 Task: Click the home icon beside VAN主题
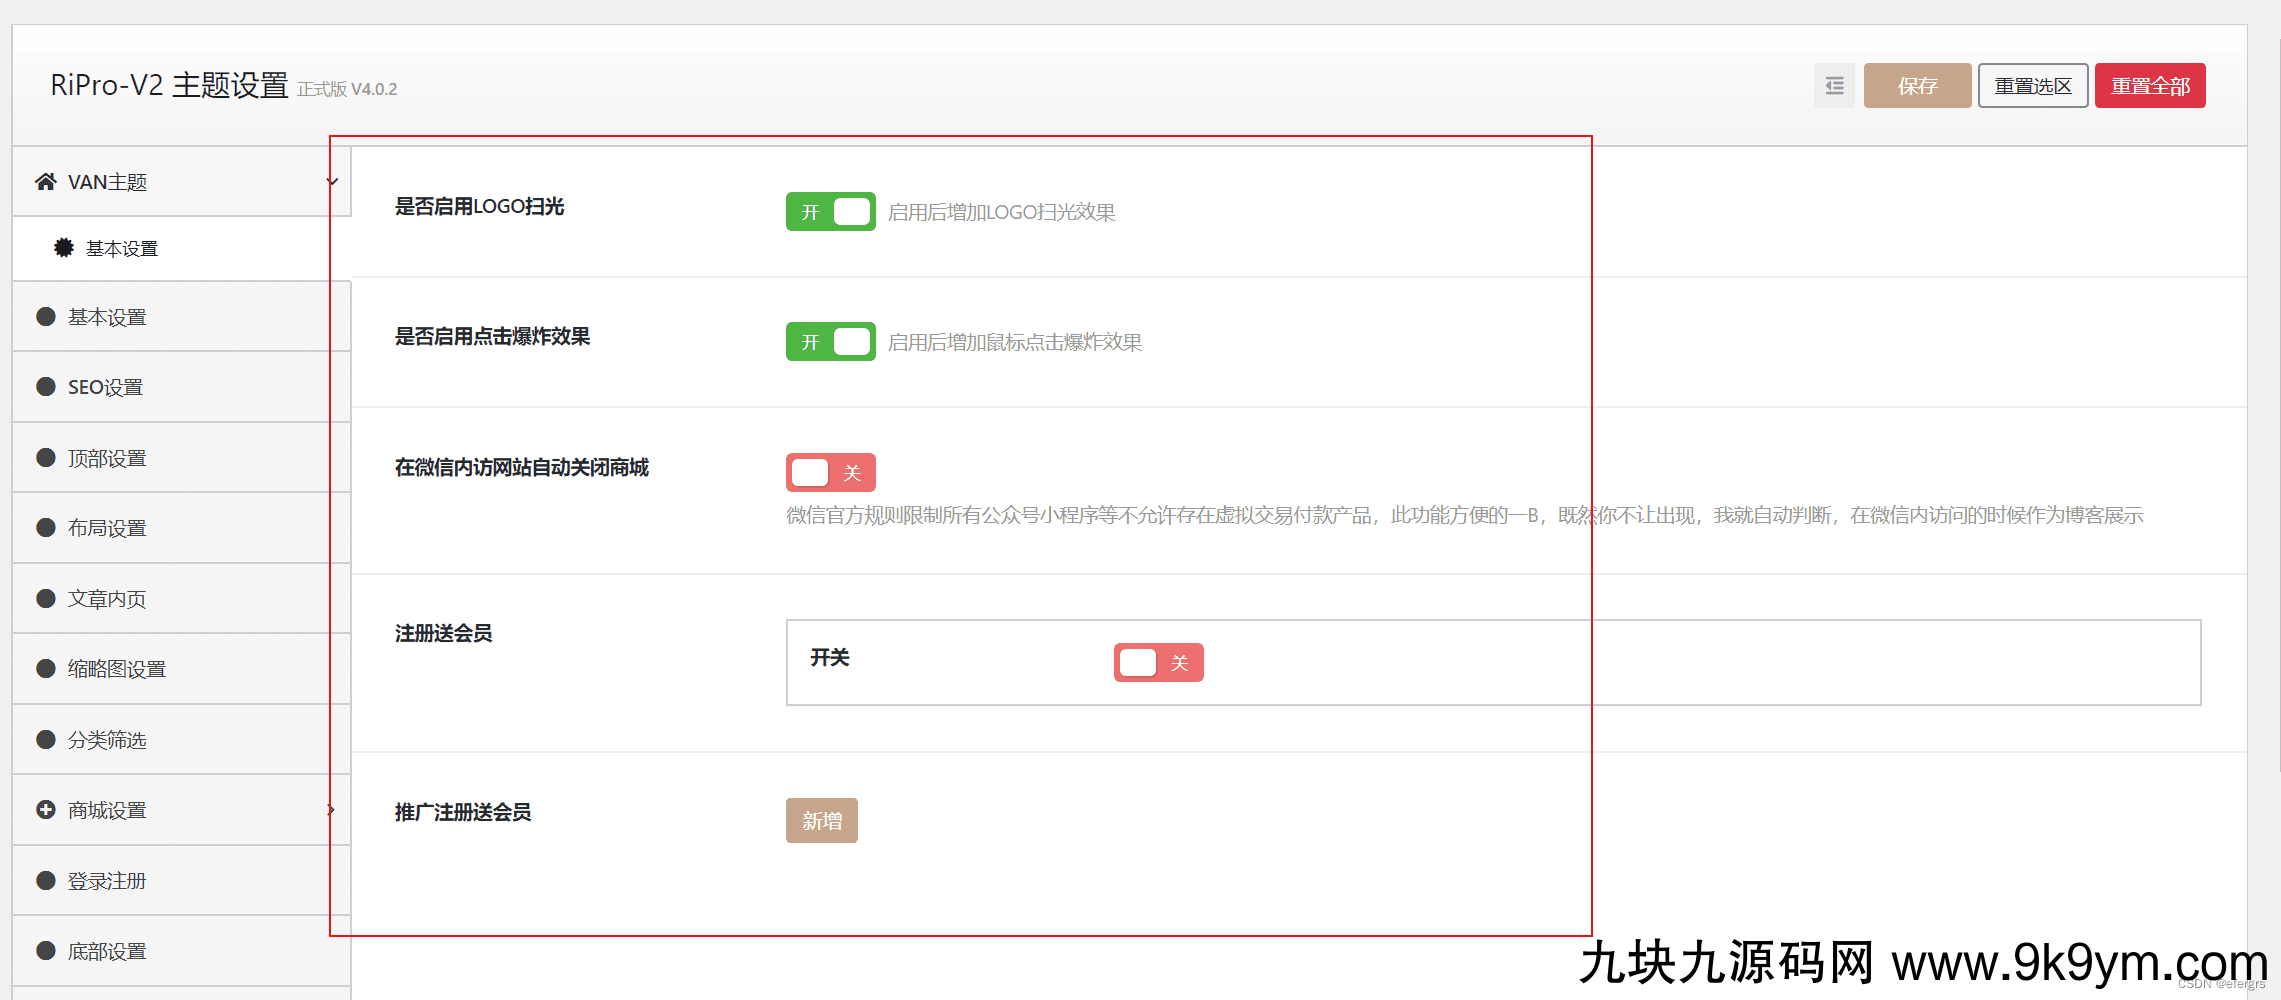[45, 182]
